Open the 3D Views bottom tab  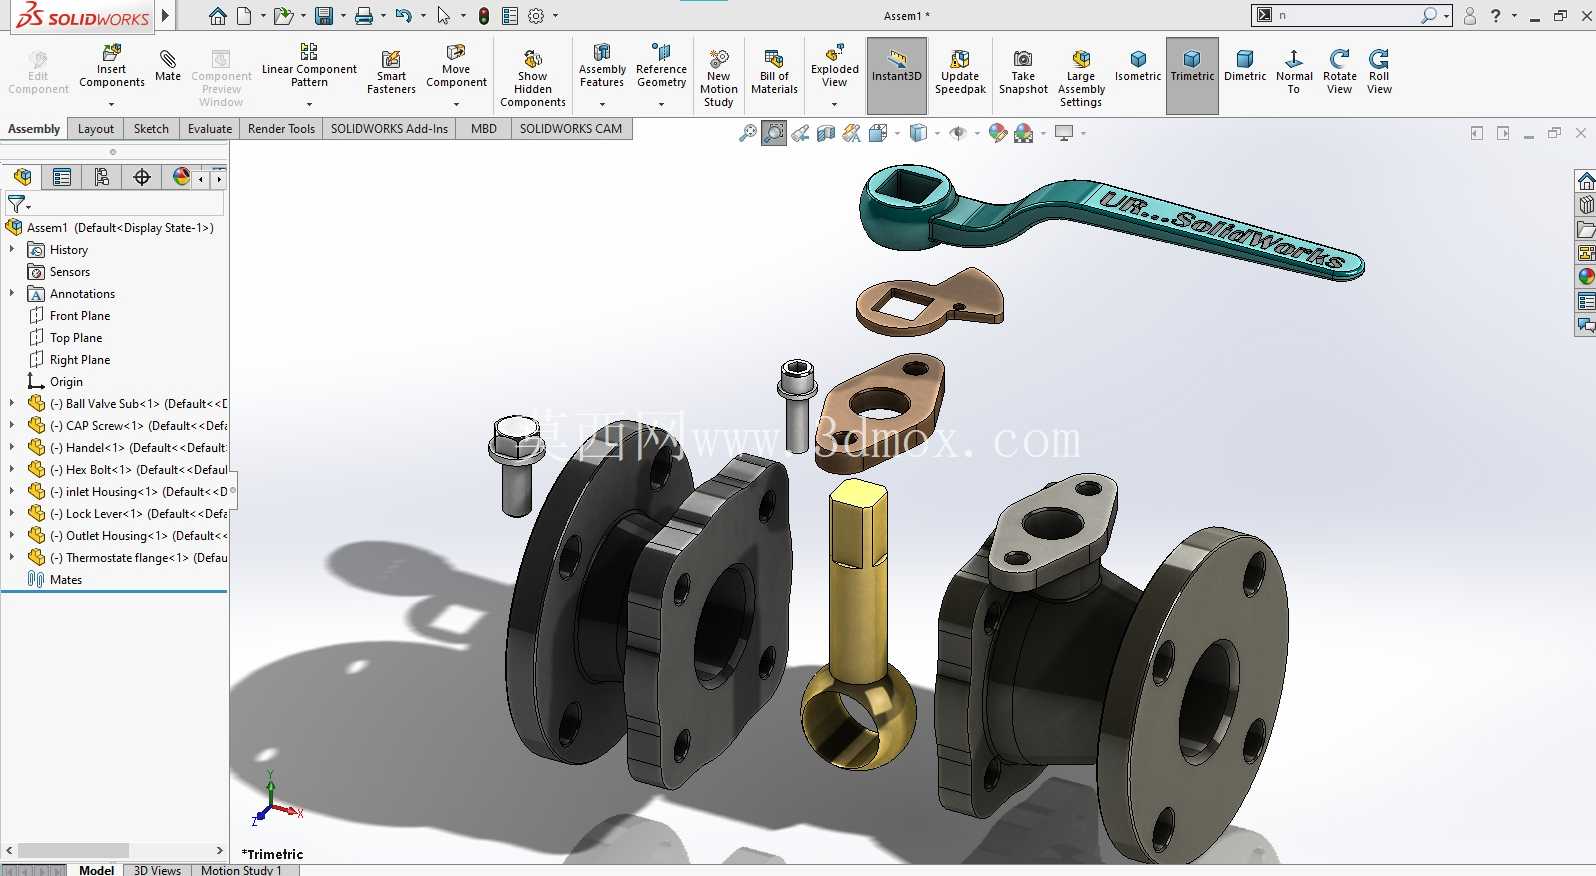click(x=157, y=870)
